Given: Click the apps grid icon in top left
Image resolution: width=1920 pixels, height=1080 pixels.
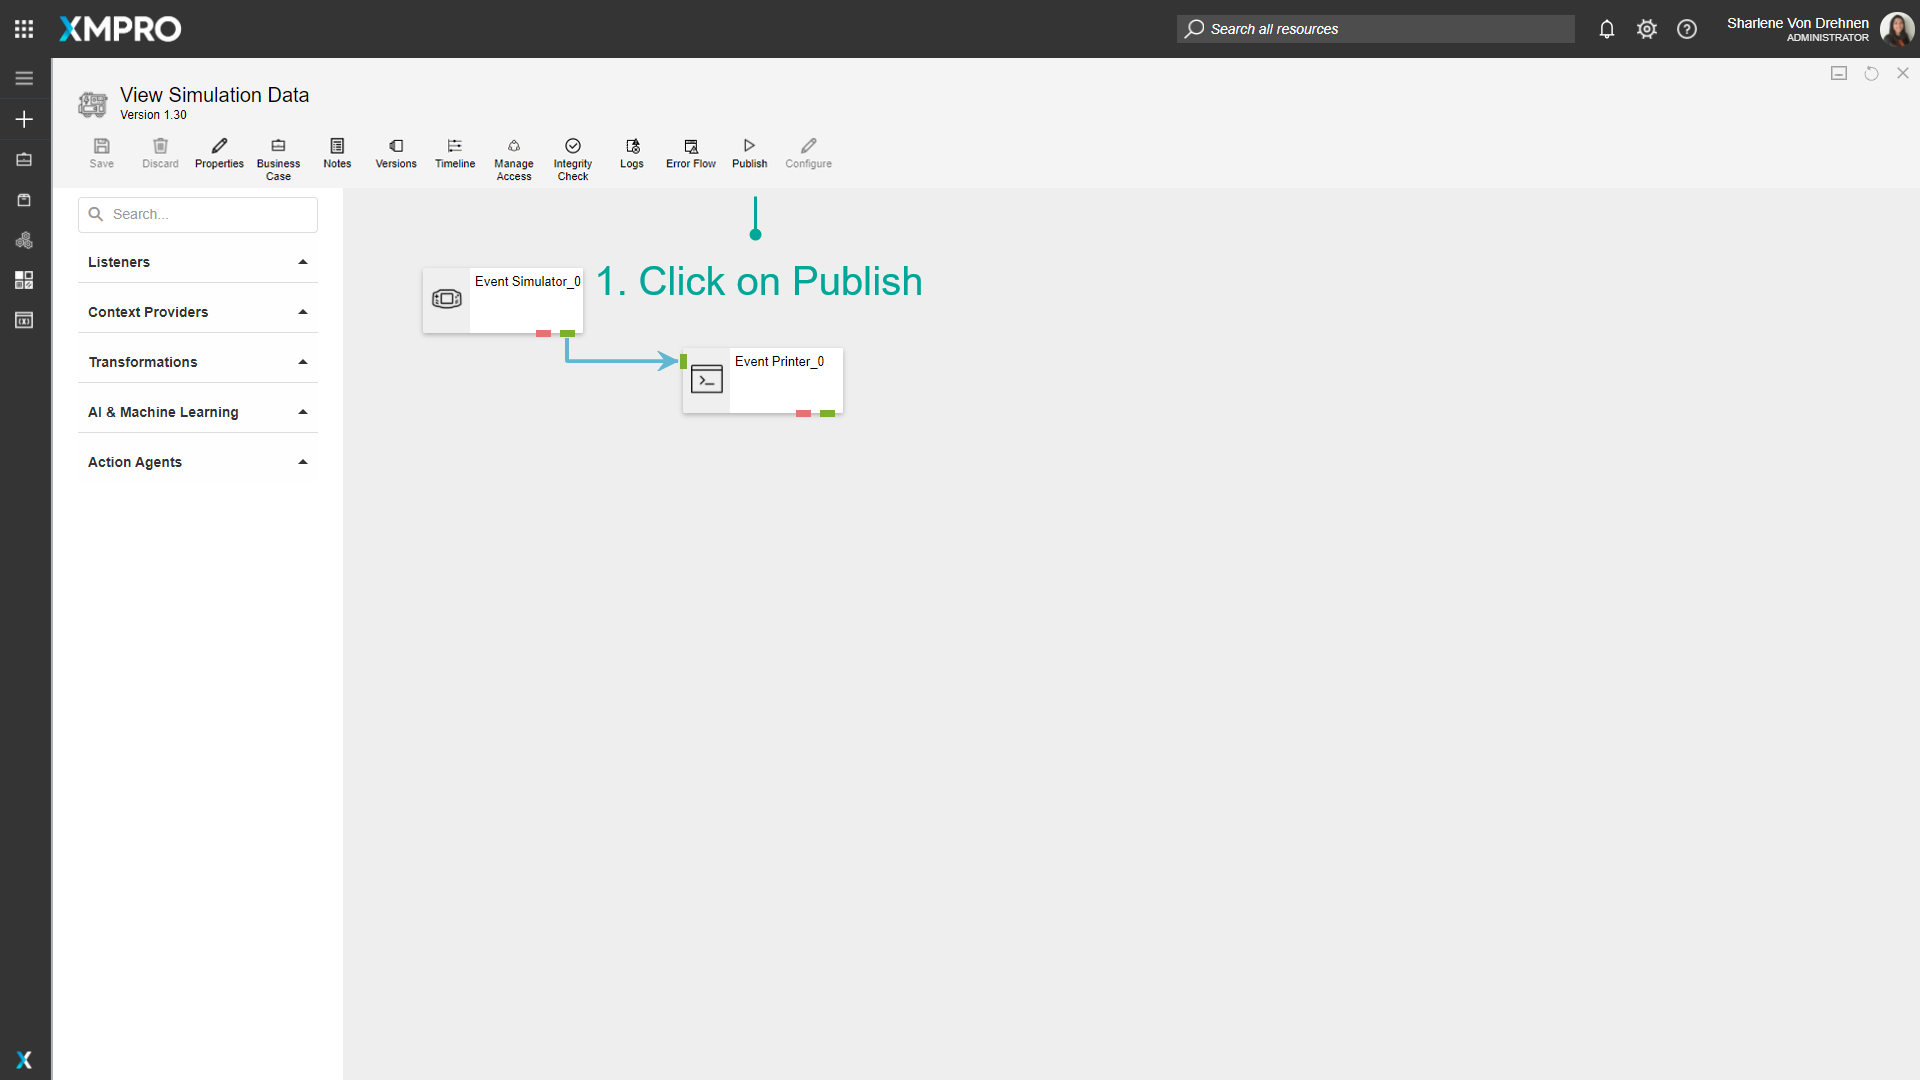Looking at the screenshot, I should click(24, 29).
